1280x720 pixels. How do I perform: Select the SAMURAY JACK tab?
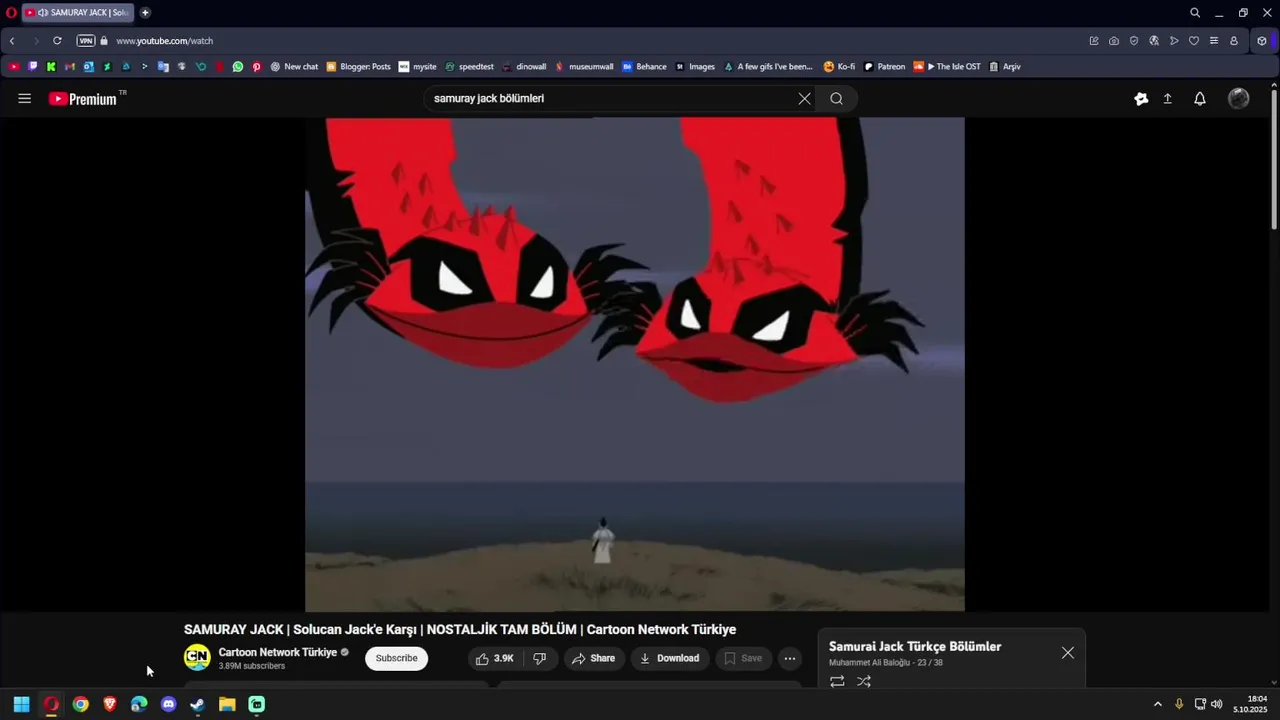pyautogui.click(x=76, y=13)
